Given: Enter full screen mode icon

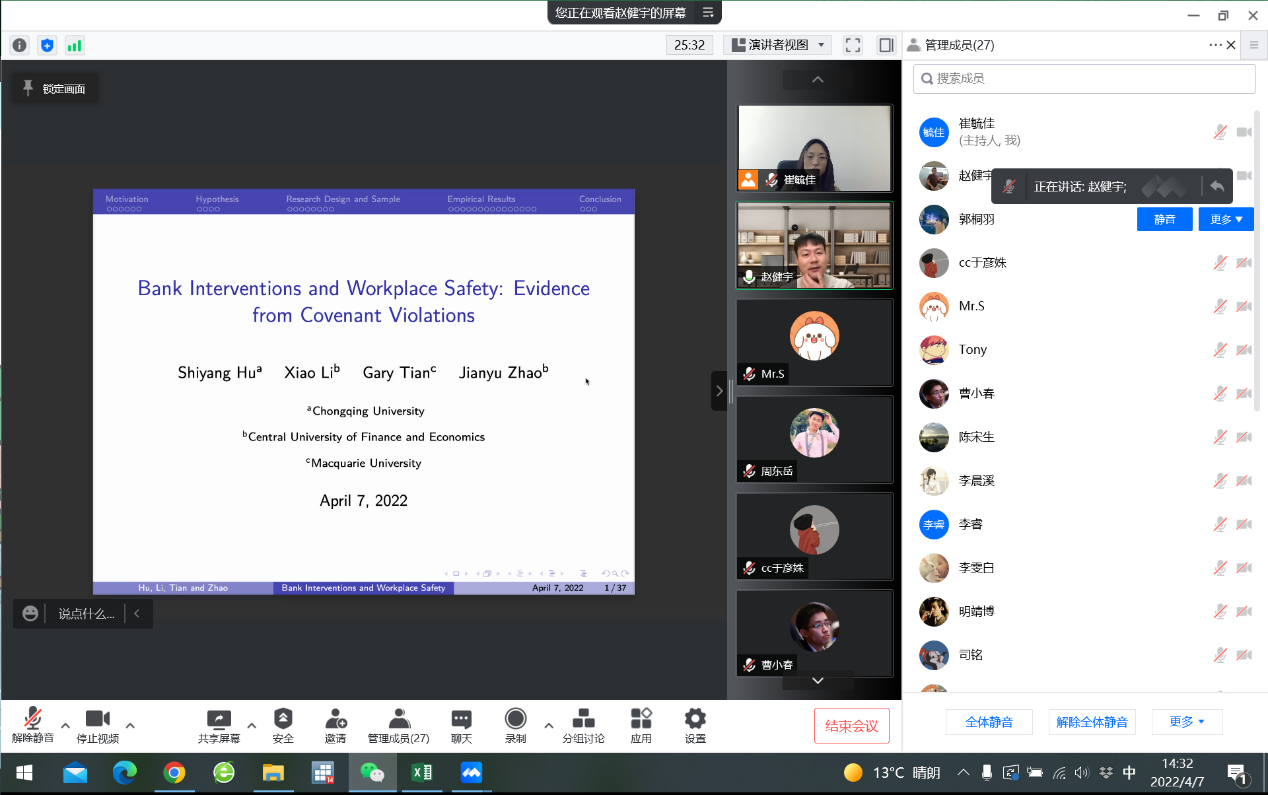Looking at the screenshot, I should pyautogui.click(x=853, y=45).
